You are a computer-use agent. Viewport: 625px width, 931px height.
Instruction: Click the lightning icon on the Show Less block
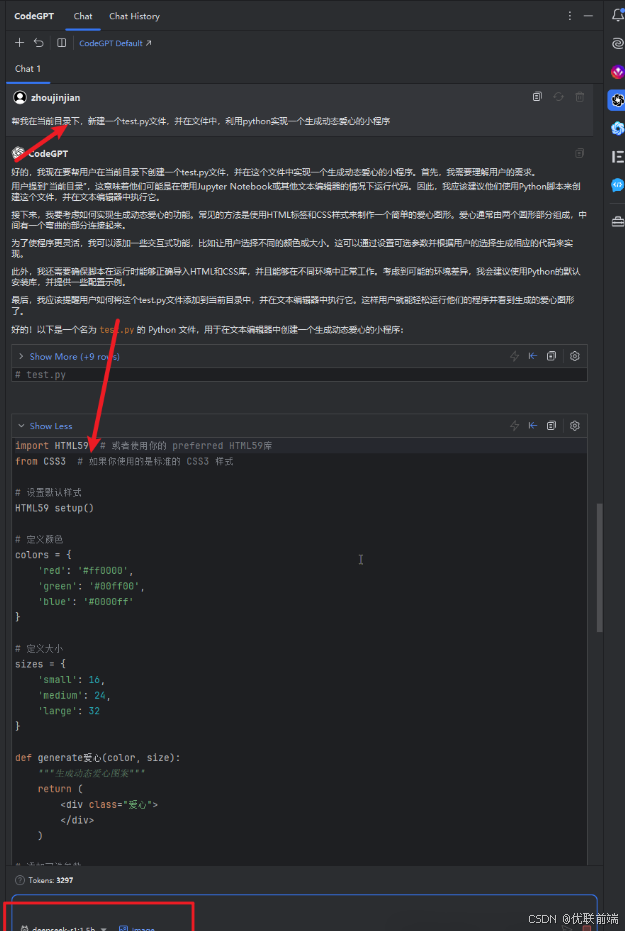coord(515,426)
